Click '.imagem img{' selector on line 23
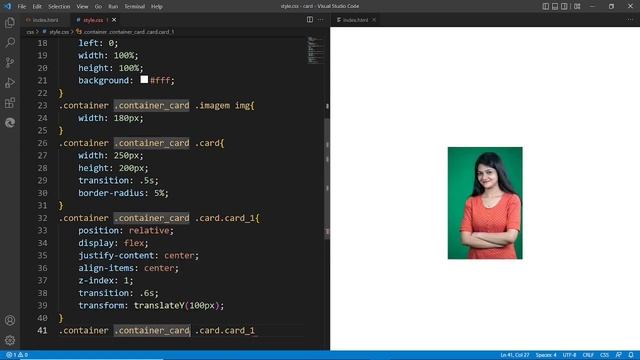This screenshot has width=640, height=360. tap(224, 105)
